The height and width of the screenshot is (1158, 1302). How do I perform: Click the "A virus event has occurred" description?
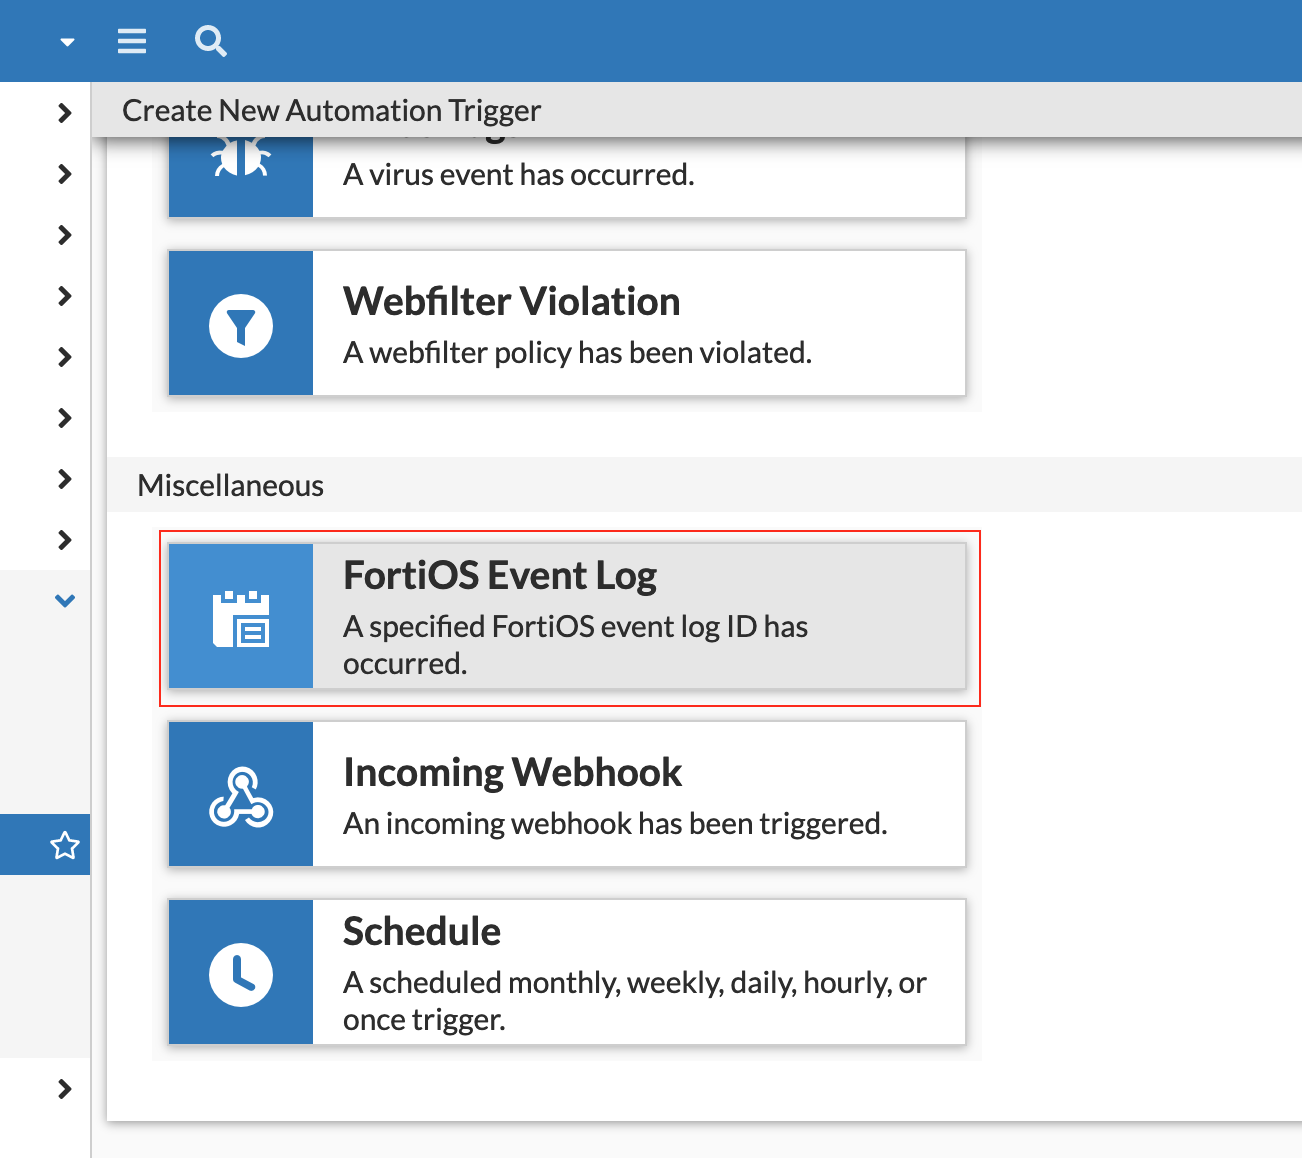[518, 175]
